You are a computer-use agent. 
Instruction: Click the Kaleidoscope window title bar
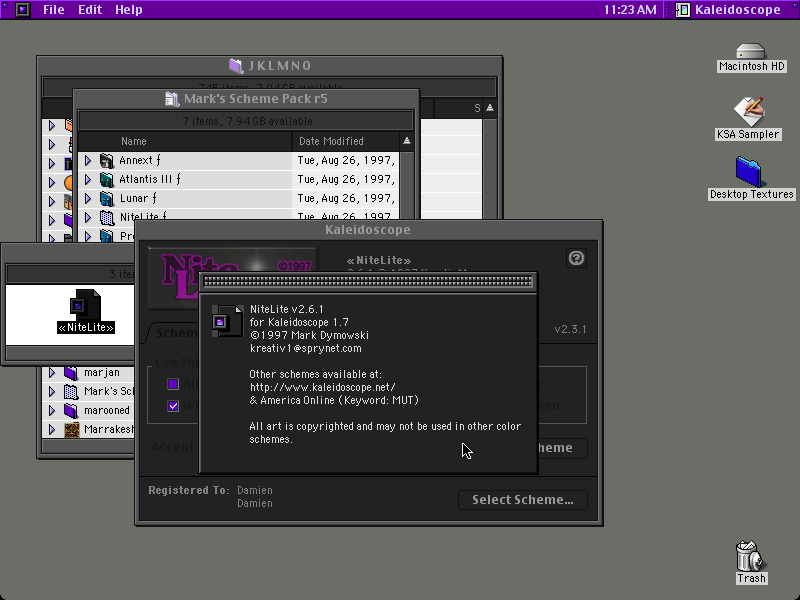(368, 230)
